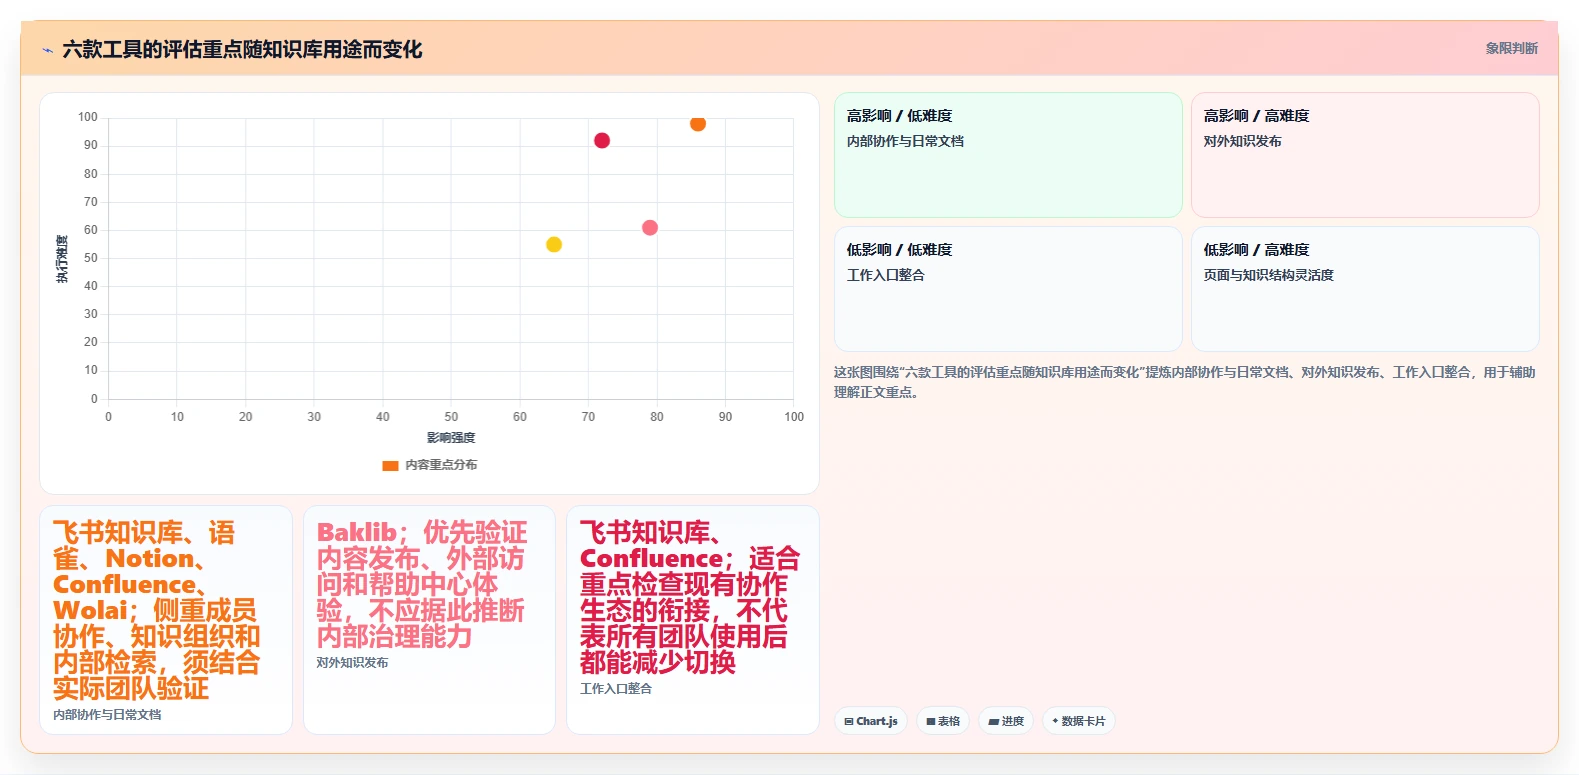
Task: Open the 低影响 / 高难度 quadrant card
Action: click(1365, 289)
